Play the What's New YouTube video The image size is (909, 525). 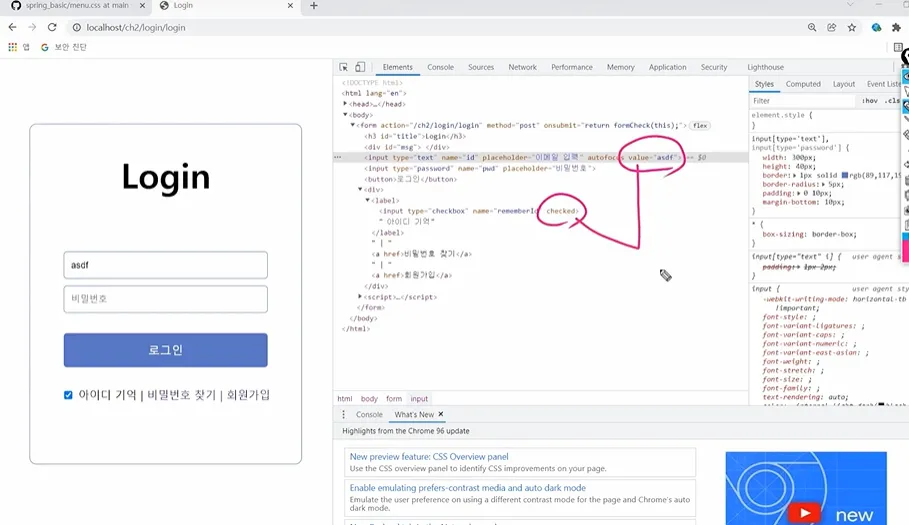[x=805, y=513]
